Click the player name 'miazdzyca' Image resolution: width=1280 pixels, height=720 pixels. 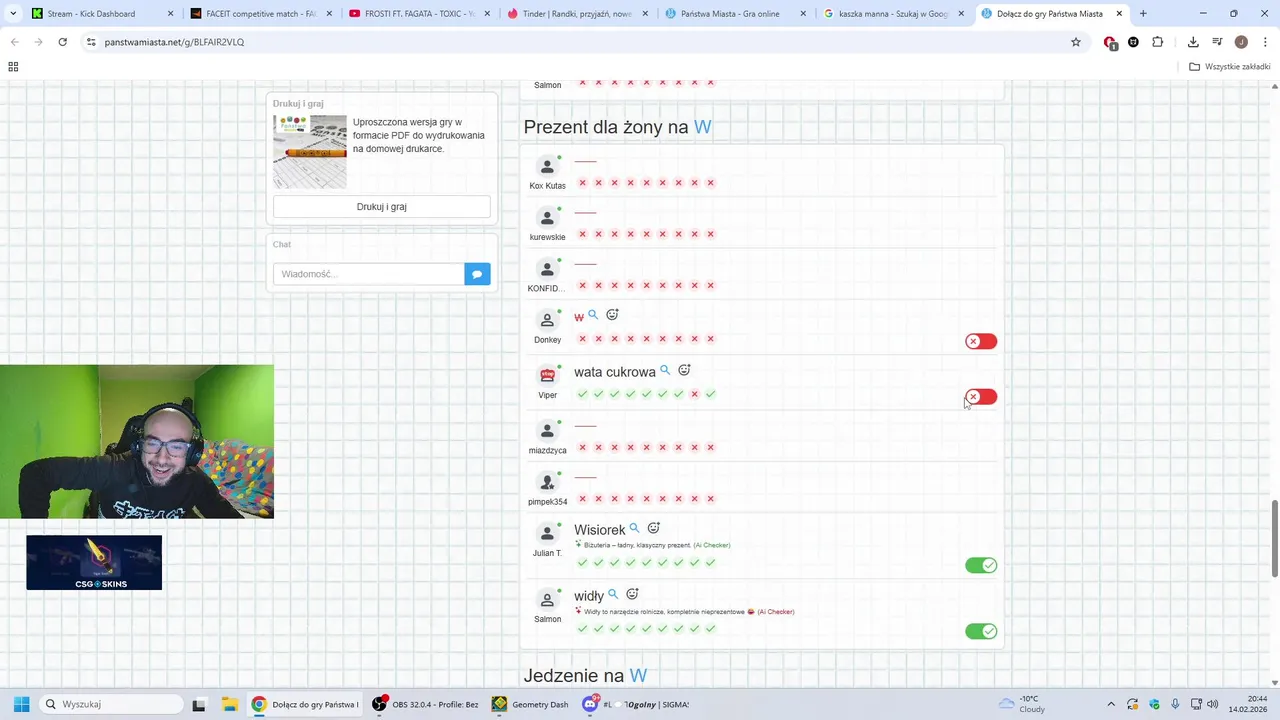[548, 450]
